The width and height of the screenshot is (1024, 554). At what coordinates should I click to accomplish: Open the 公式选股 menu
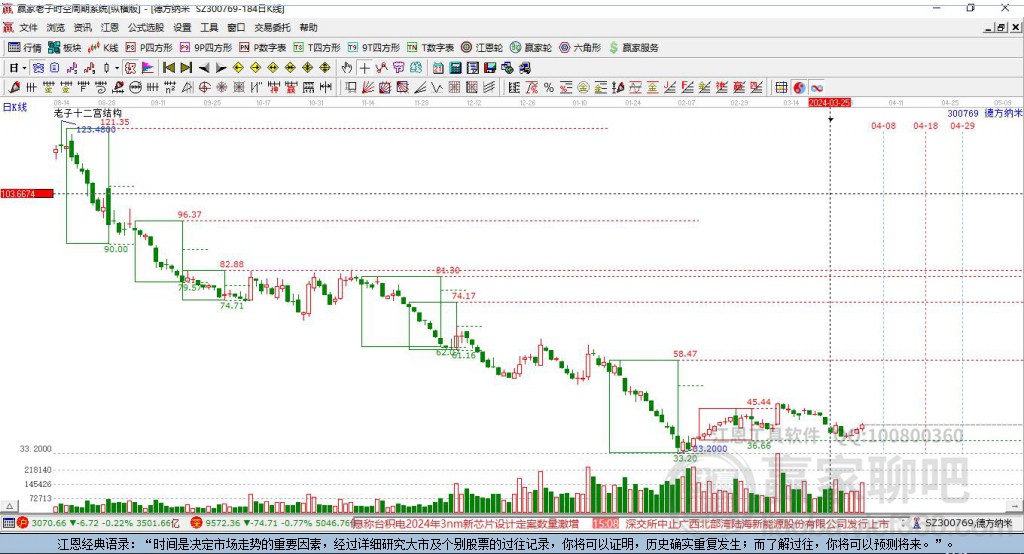click(146, 27)
